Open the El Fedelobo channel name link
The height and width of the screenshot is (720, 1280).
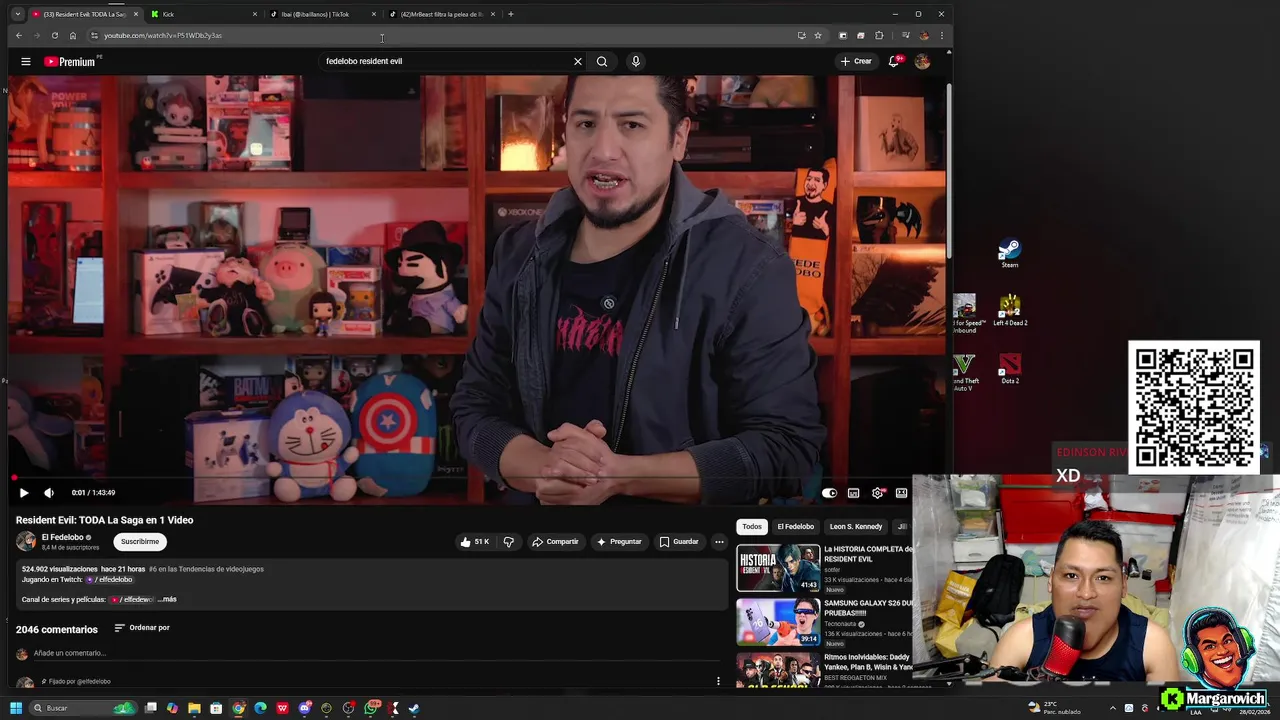(62, 537)
